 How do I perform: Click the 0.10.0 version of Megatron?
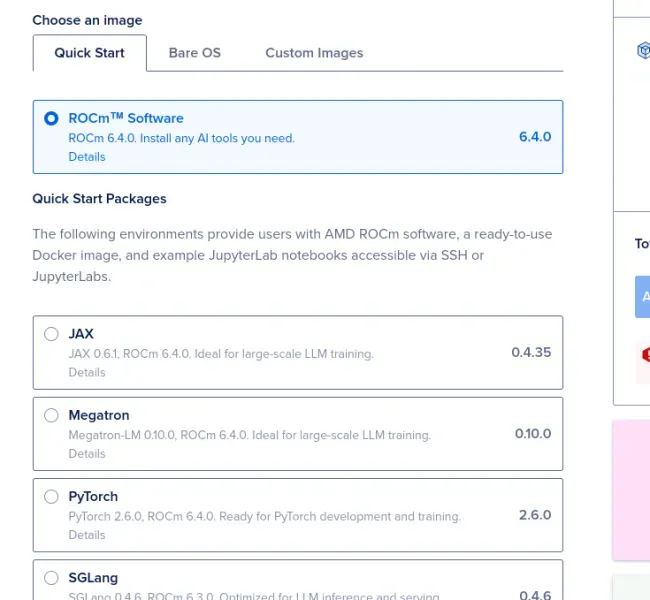click(533, 434)
